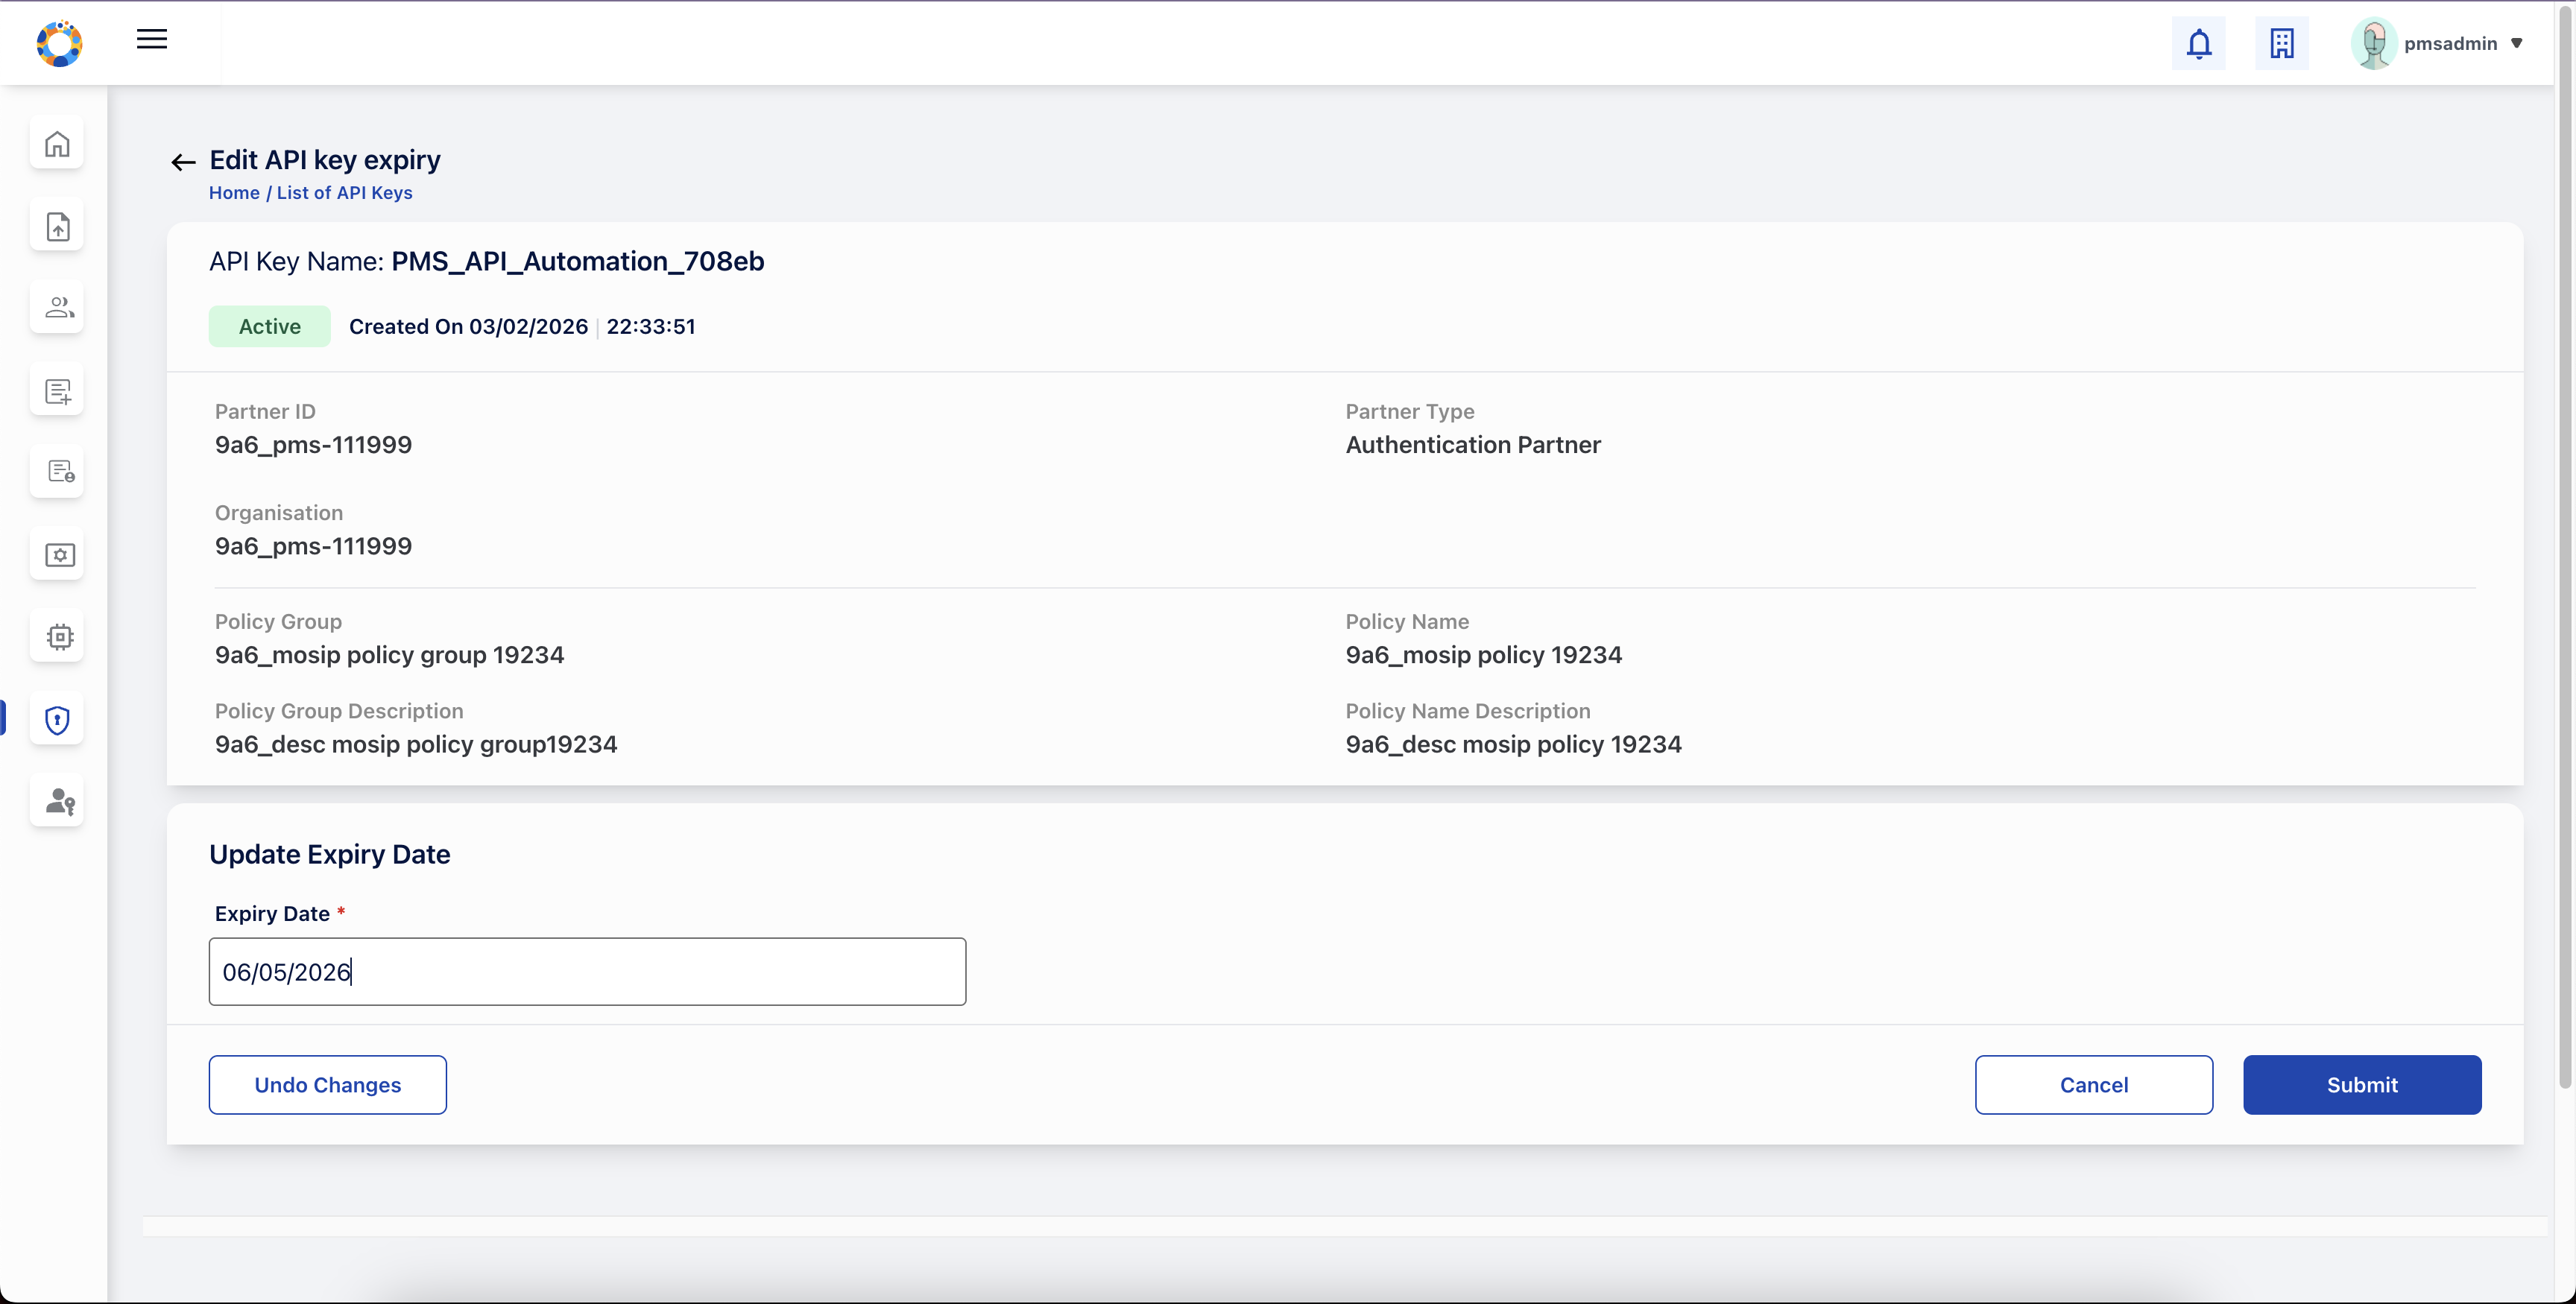The width and height of the screenshot is (2576, 1304).
Task: Open the certificate upload sidebar icon
Action: (57, 226)
